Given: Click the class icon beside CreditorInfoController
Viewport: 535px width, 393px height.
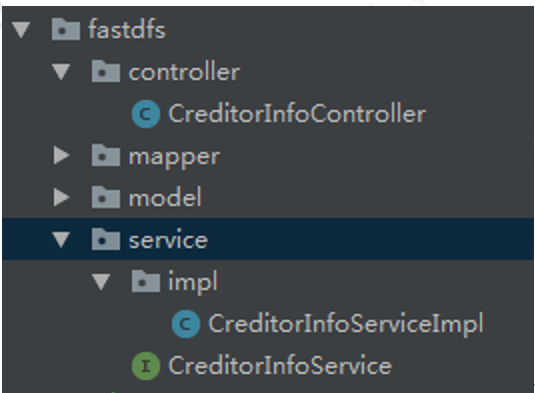Looking at the screenshot, I should coord(146,114).
